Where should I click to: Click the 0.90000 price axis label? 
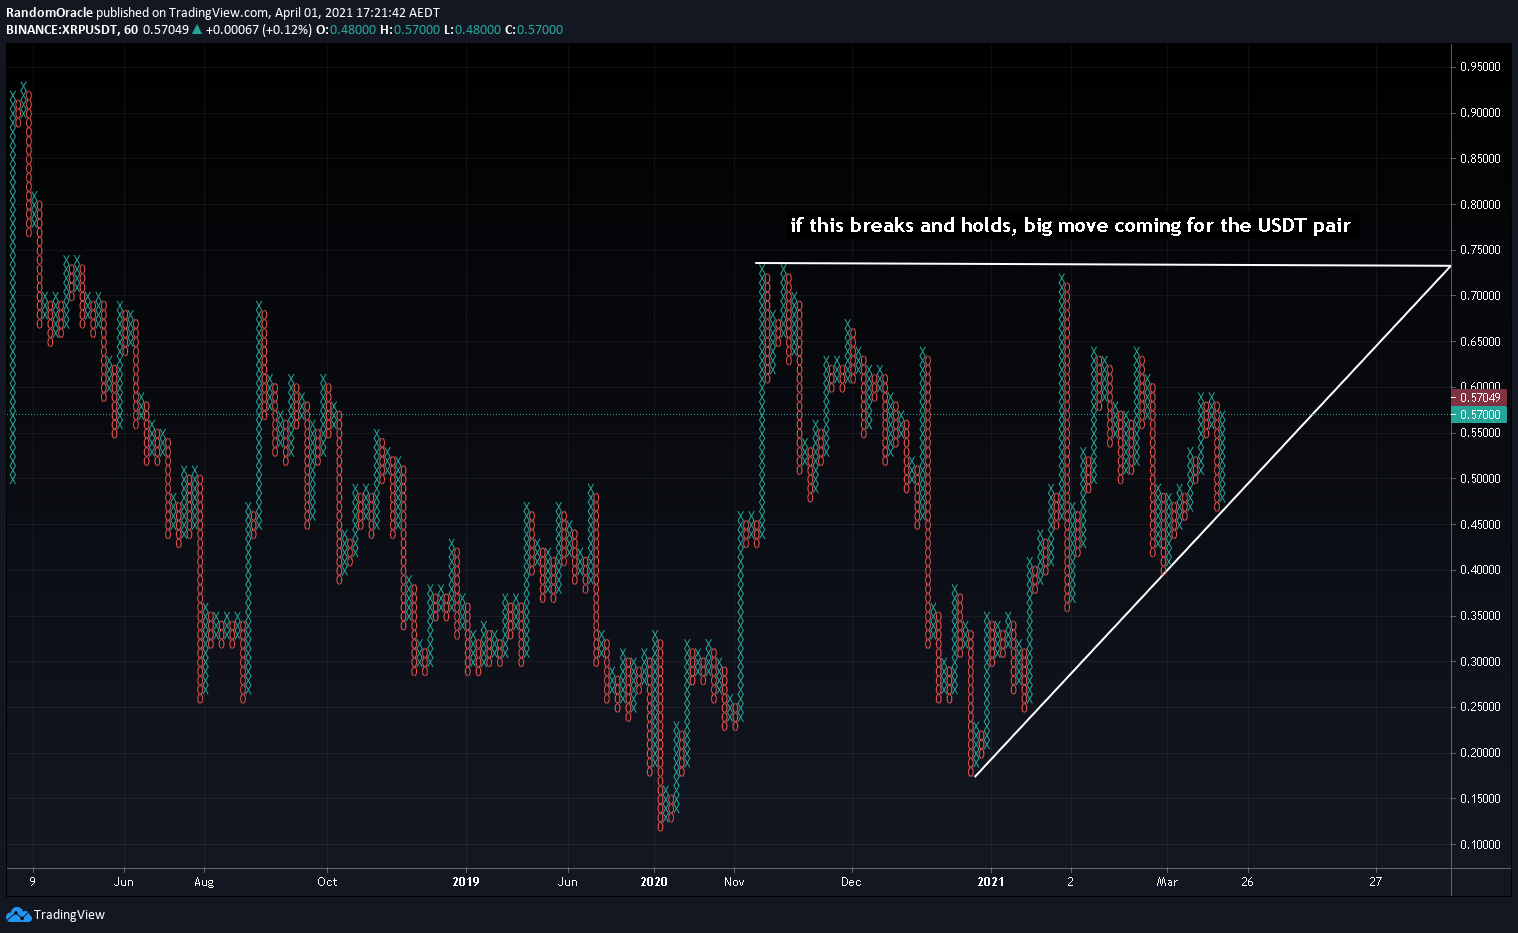coord(1479,113)
